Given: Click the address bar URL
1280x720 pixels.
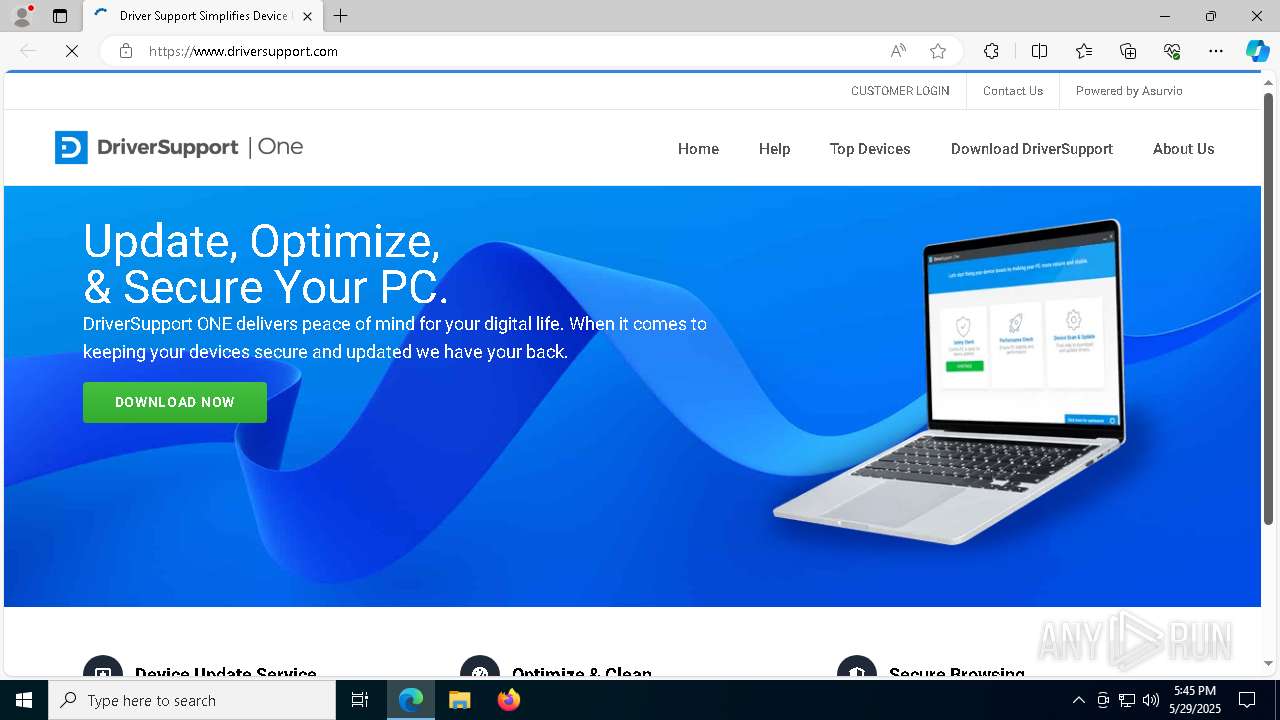Looking at the screenshot, I should coord(243,51).
